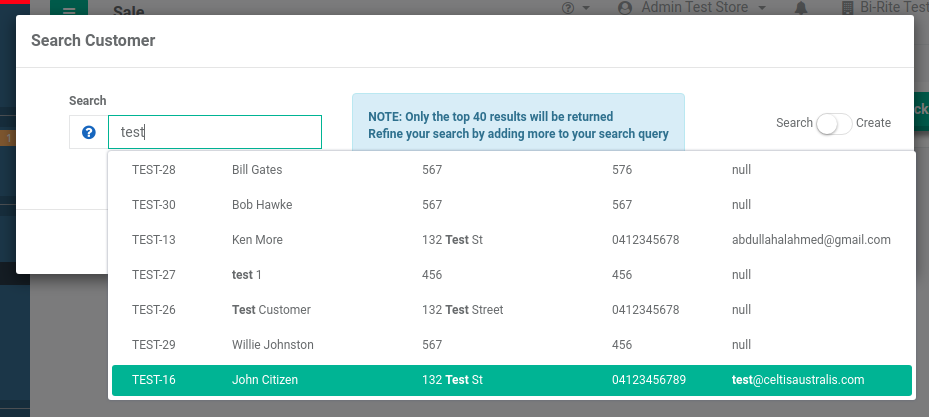Click the Search label beside the switch

point(794,123)
